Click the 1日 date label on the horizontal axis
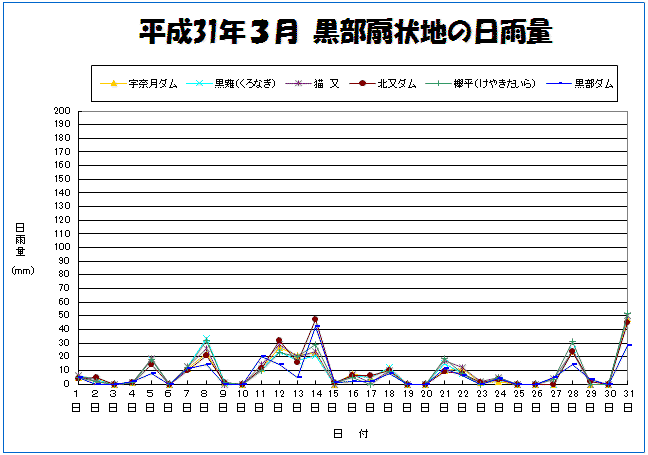Screen dimensions: 648x455 click(x=76, y=401)
